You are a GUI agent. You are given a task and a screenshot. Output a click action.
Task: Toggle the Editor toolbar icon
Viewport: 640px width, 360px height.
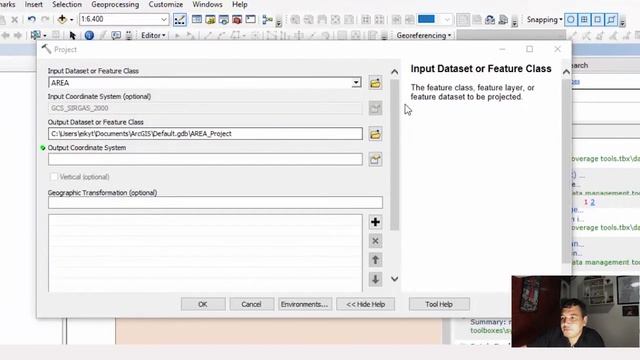(180, 20)
